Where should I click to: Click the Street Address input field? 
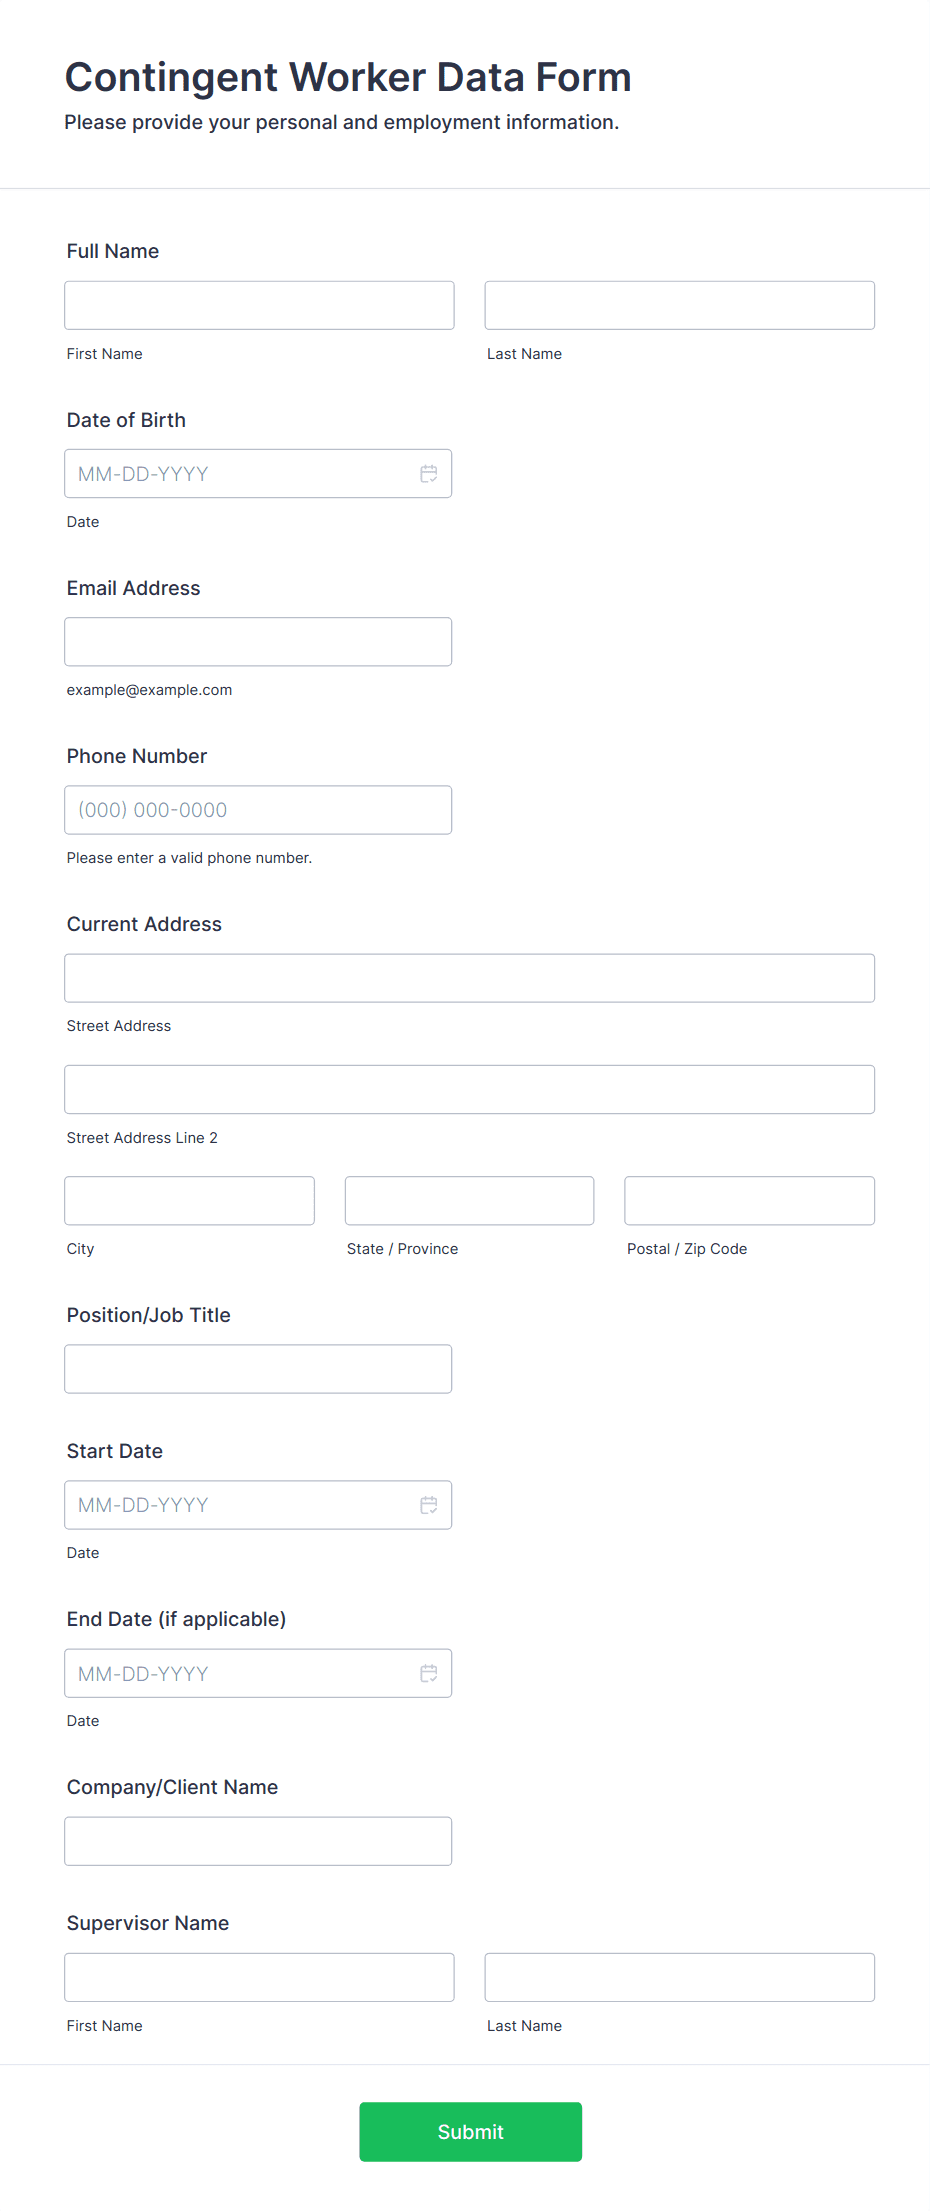click(x=469, y=978)
